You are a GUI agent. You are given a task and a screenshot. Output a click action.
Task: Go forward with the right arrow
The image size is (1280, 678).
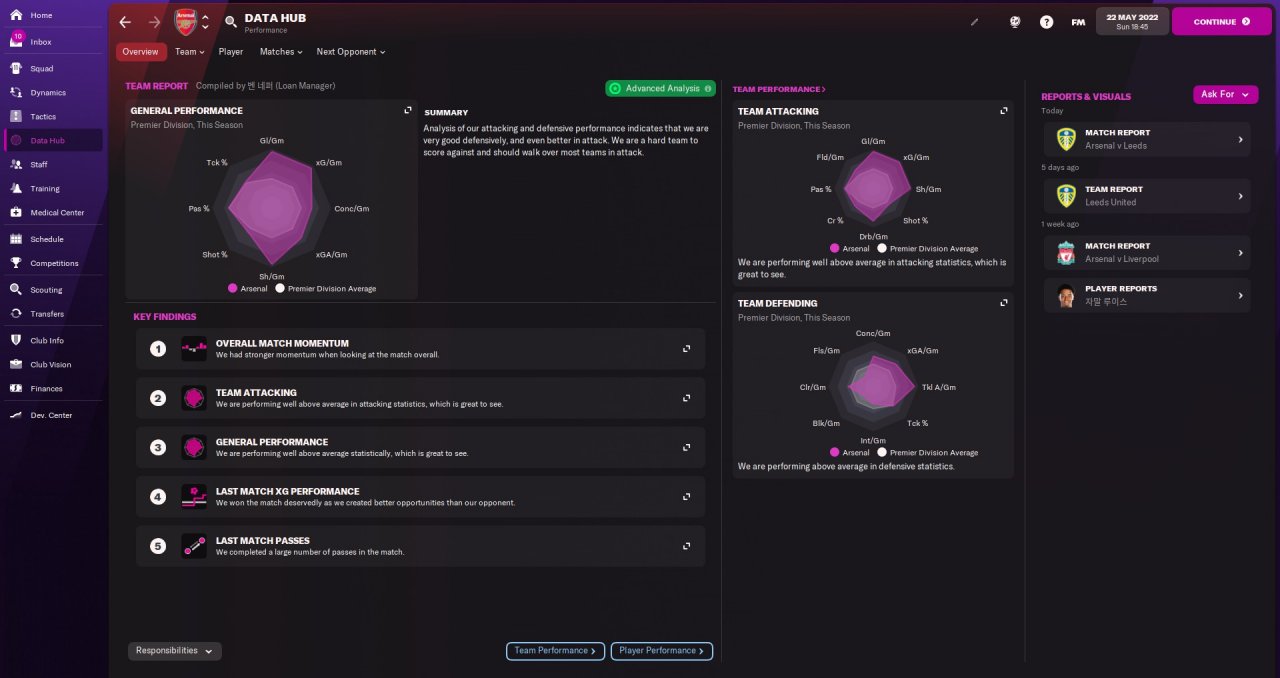click(154, 22)
